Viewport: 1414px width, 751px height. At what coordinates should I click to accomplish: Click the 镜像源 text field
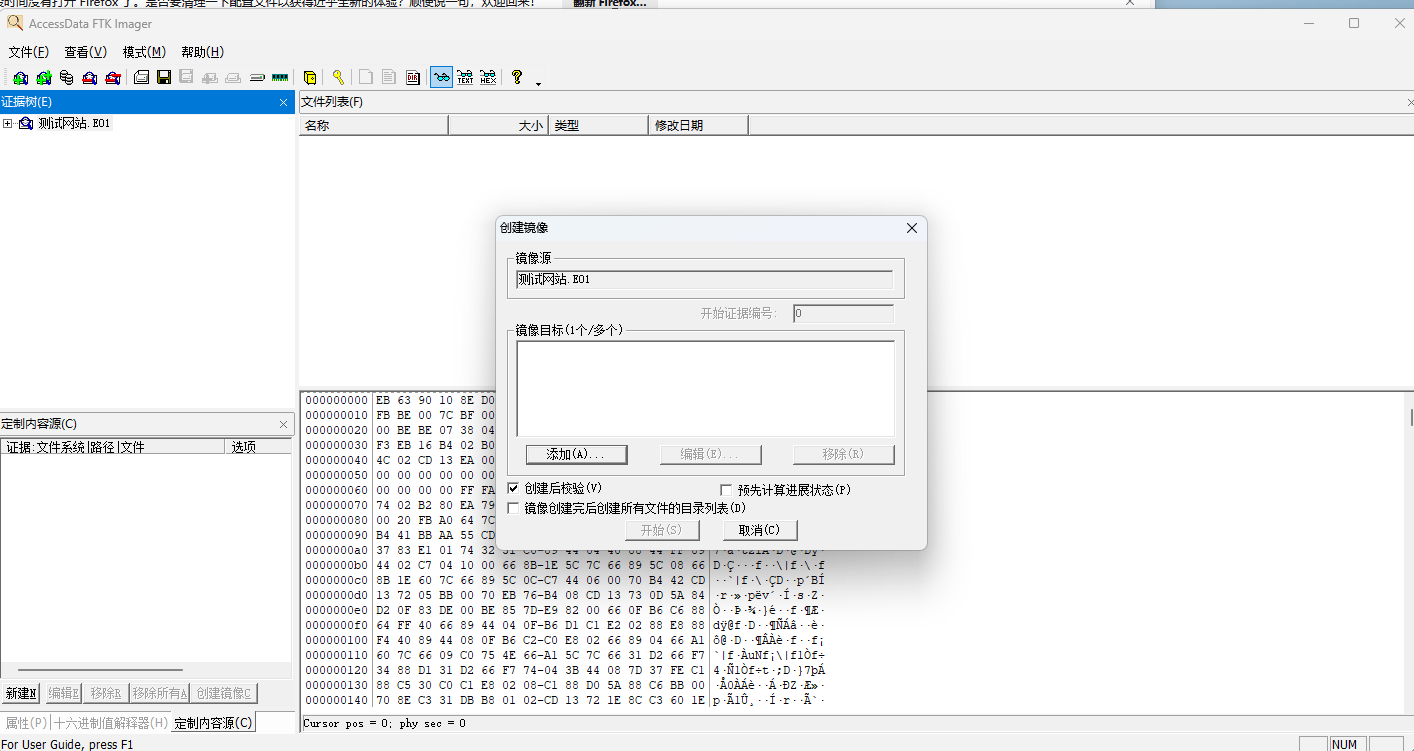click(704, 280)
